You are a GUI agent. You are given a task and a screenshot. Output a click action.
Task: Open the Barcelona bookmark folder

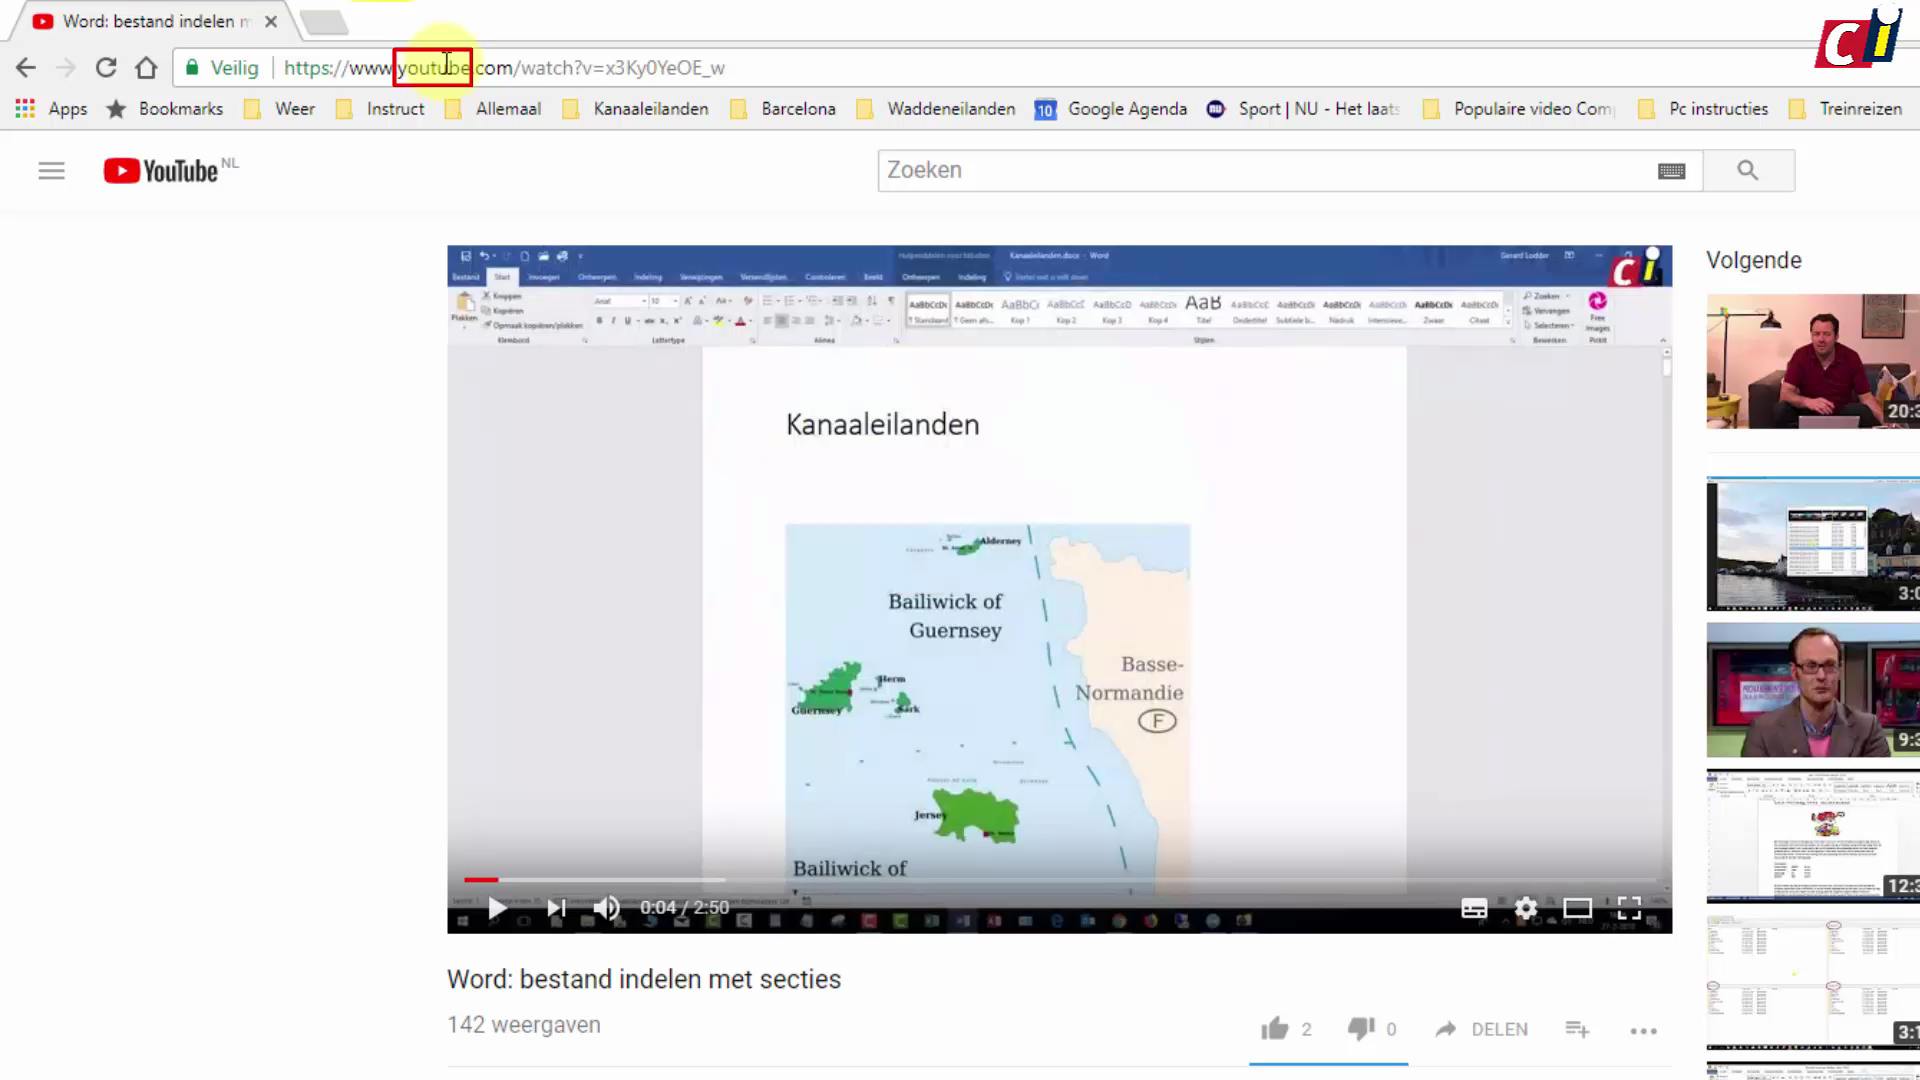[x=783, y=109]
